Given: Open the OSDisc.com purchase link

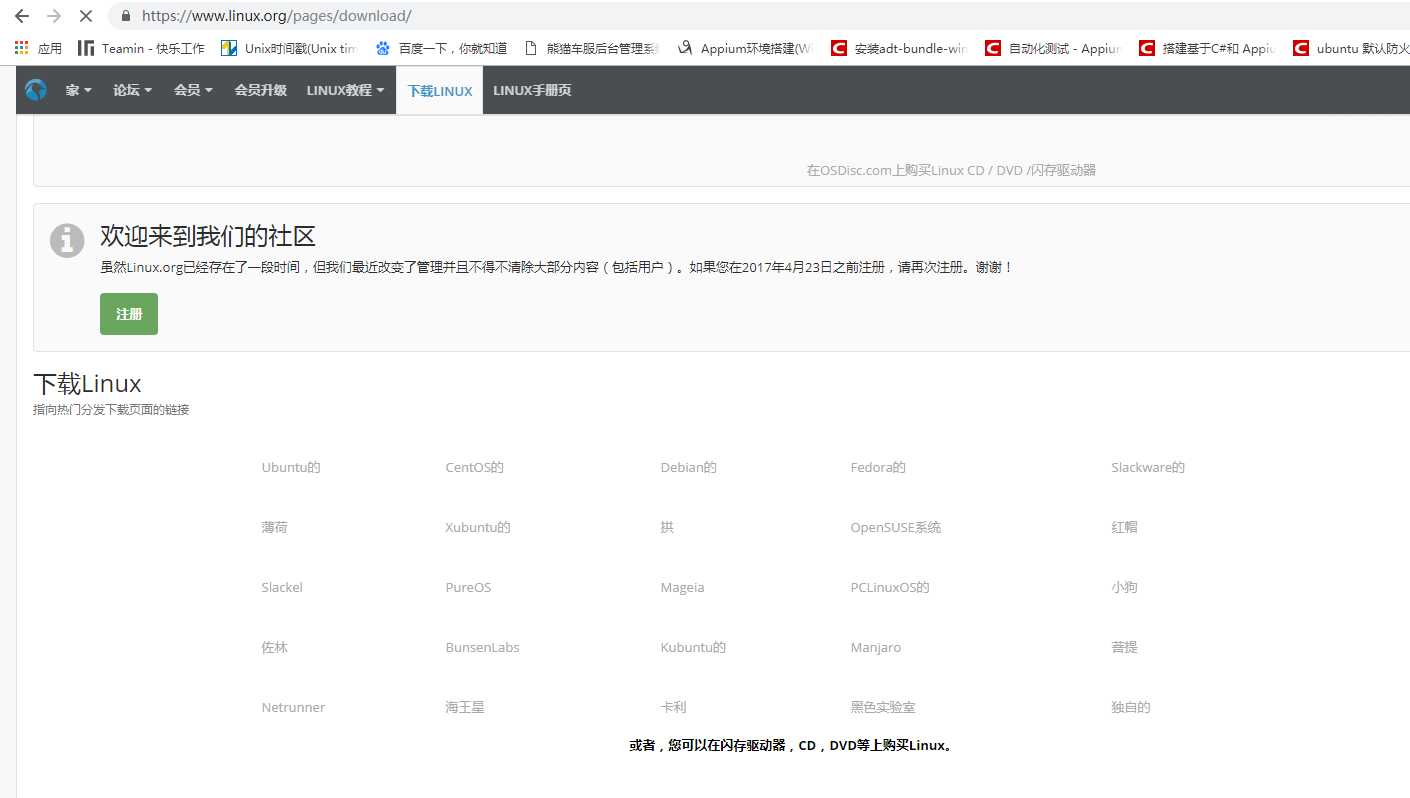Looking at the screenshot, I should point(951,170).
